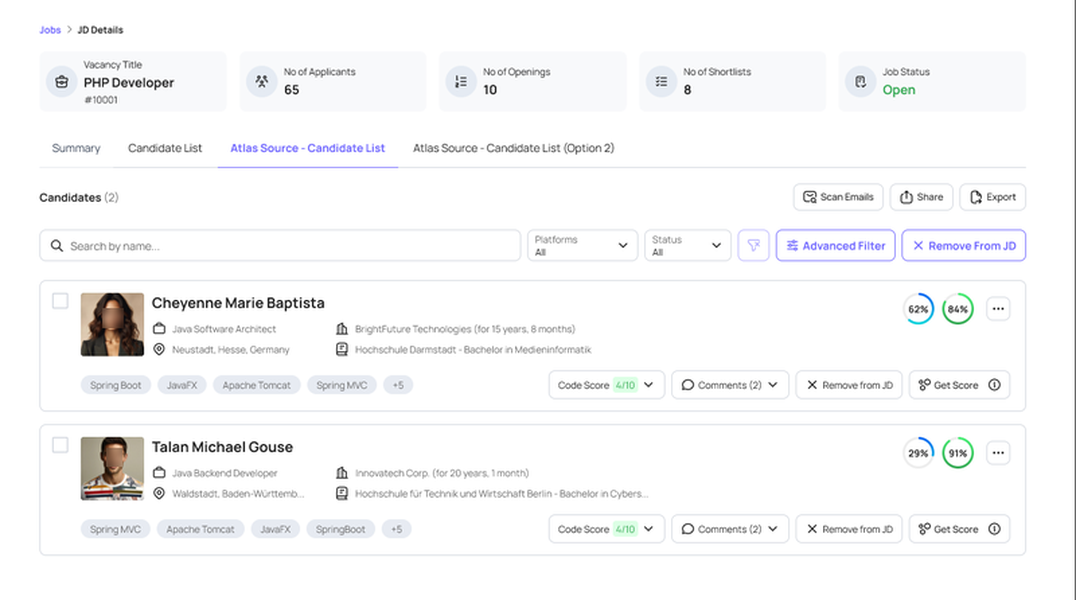The width and height of the screenshot is (1076, 600).
Task: Open more options for Cheyenne Marie Baptista
Action: 998,309
